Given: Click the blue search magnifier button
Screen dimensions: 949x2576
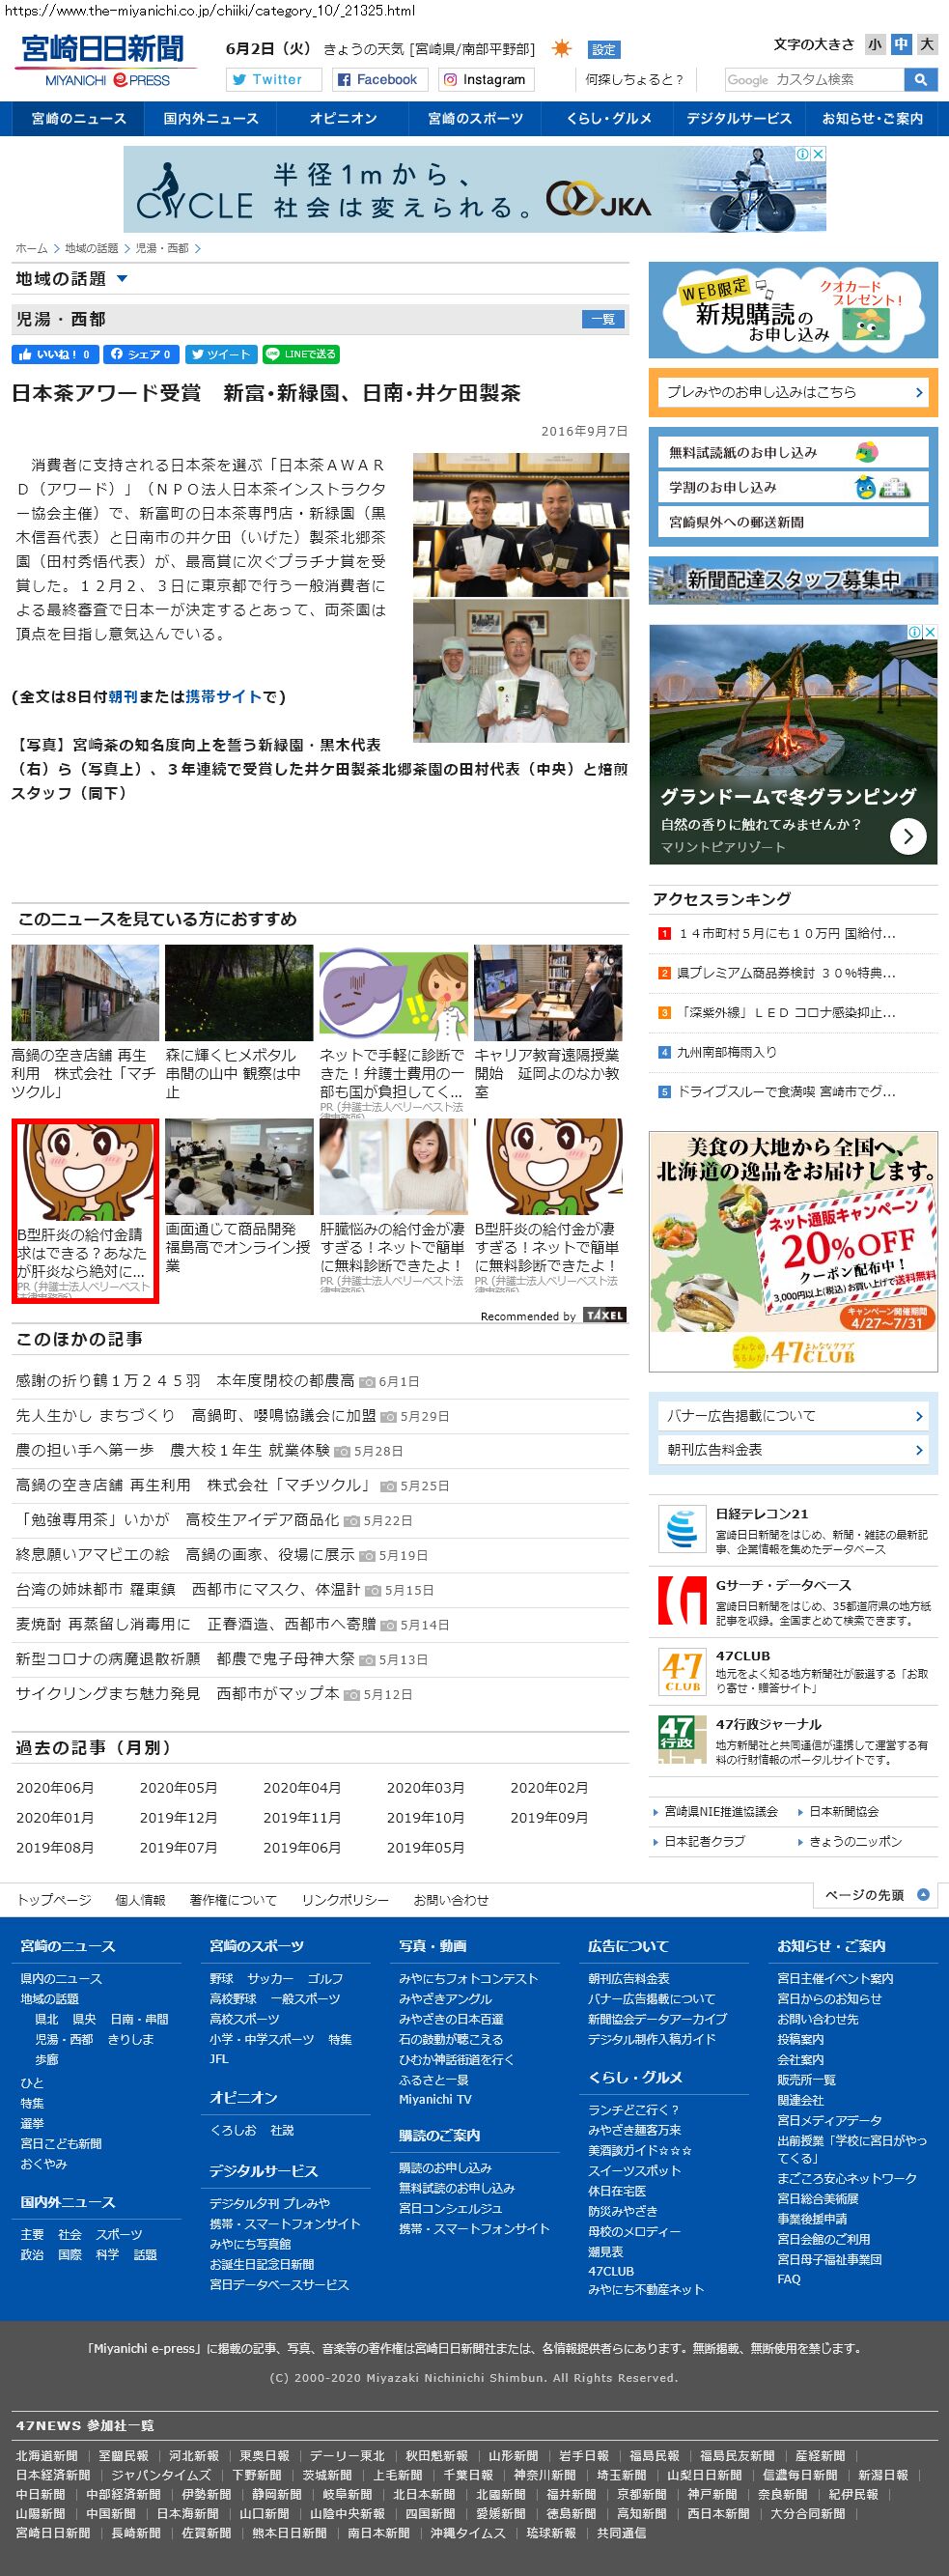Looking at the screenshot, I should [x=920, y=80].
